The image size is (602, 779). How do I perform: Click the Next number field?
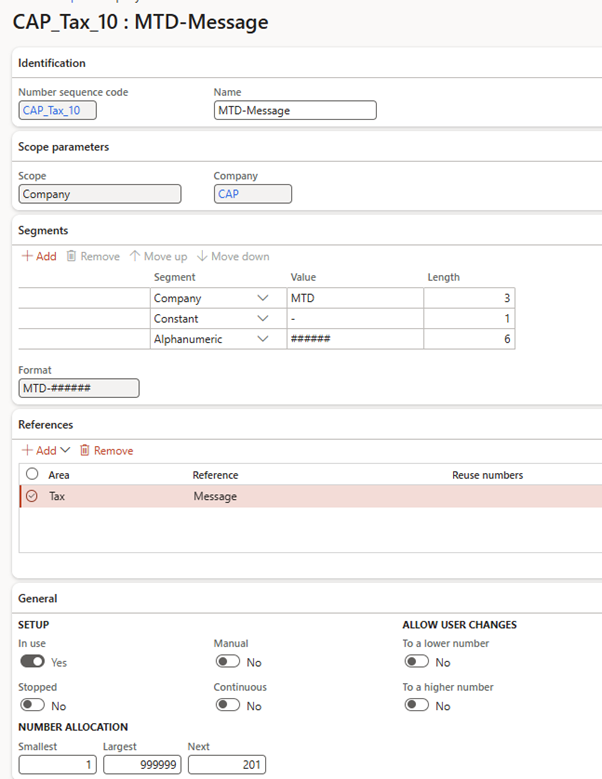(x=227, y=764)
